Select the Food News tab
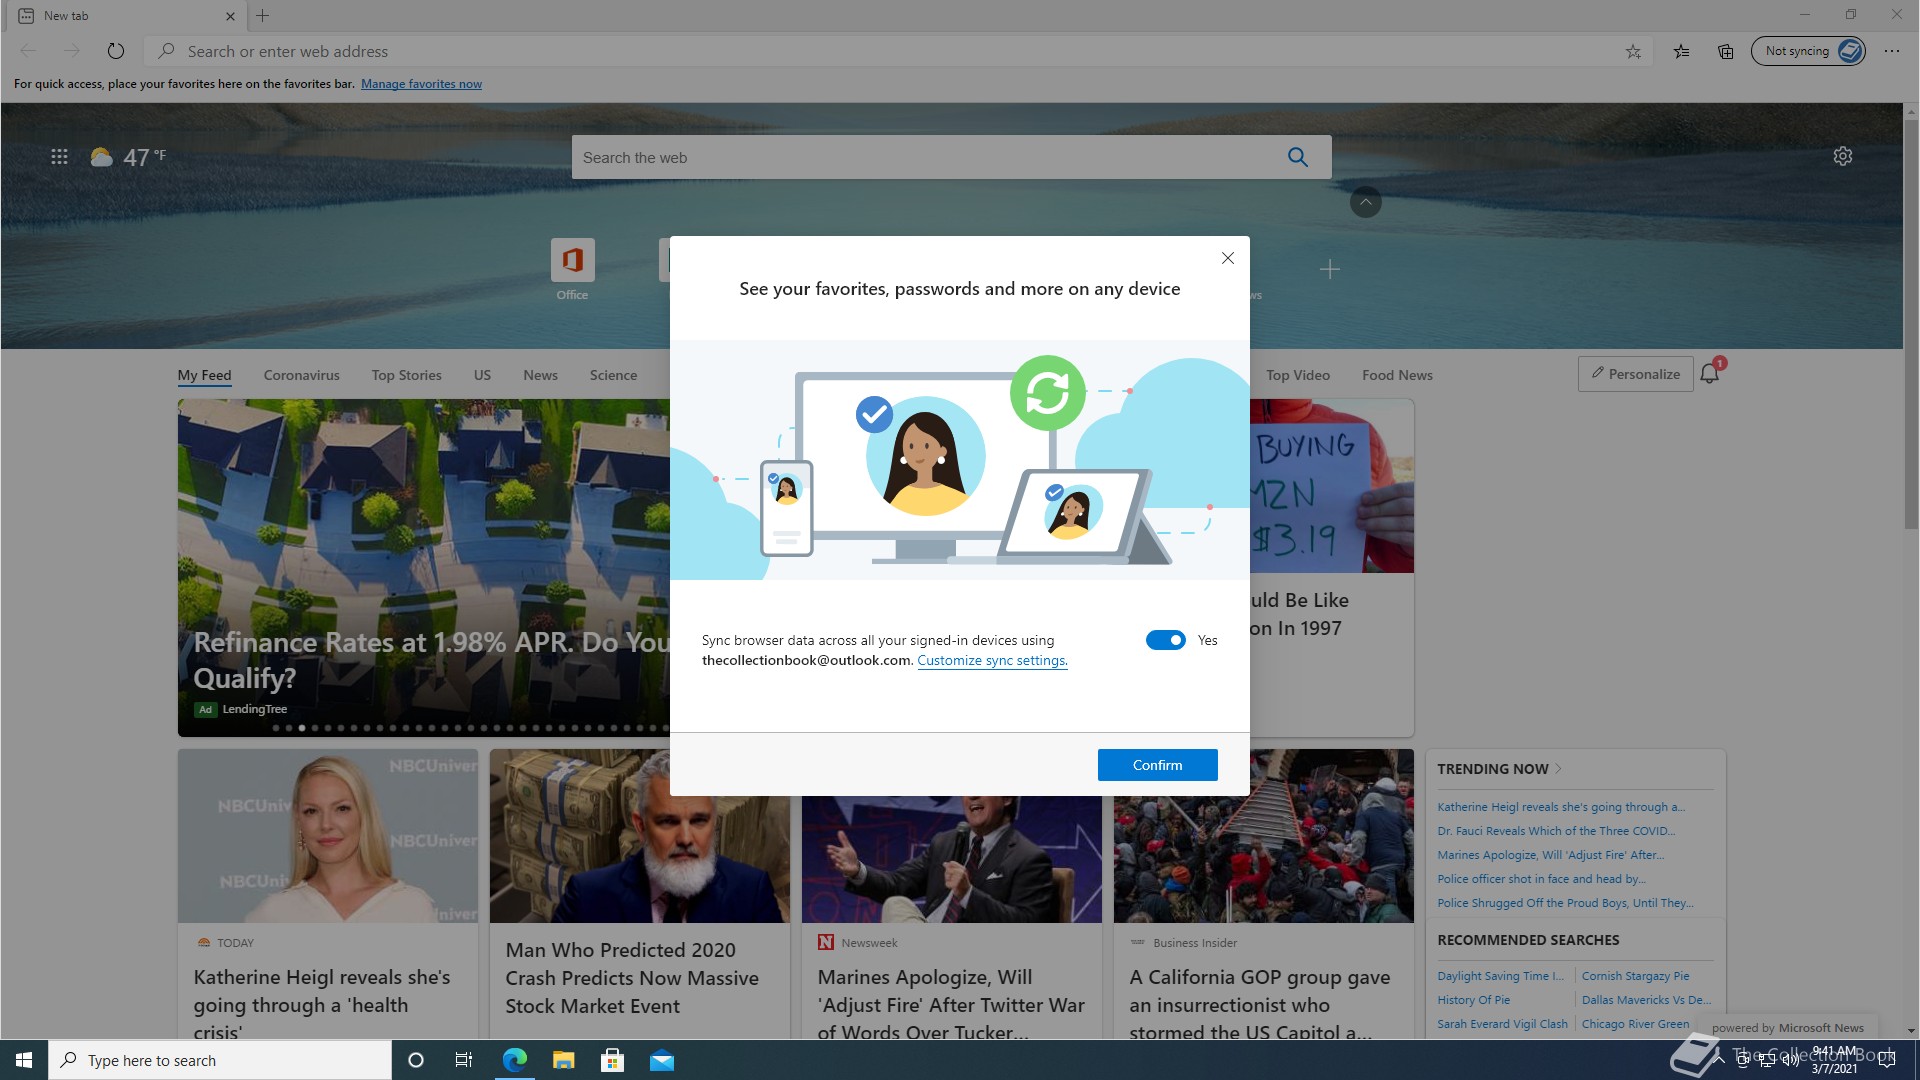Viewport: 1920px width, 1080px height. point(1397,375)
